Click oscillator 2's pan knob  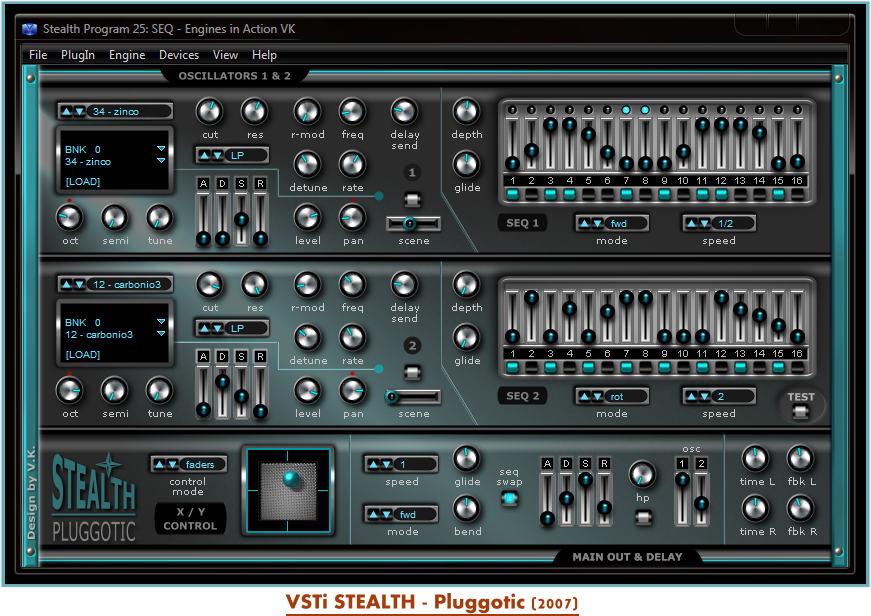(352, 389)
